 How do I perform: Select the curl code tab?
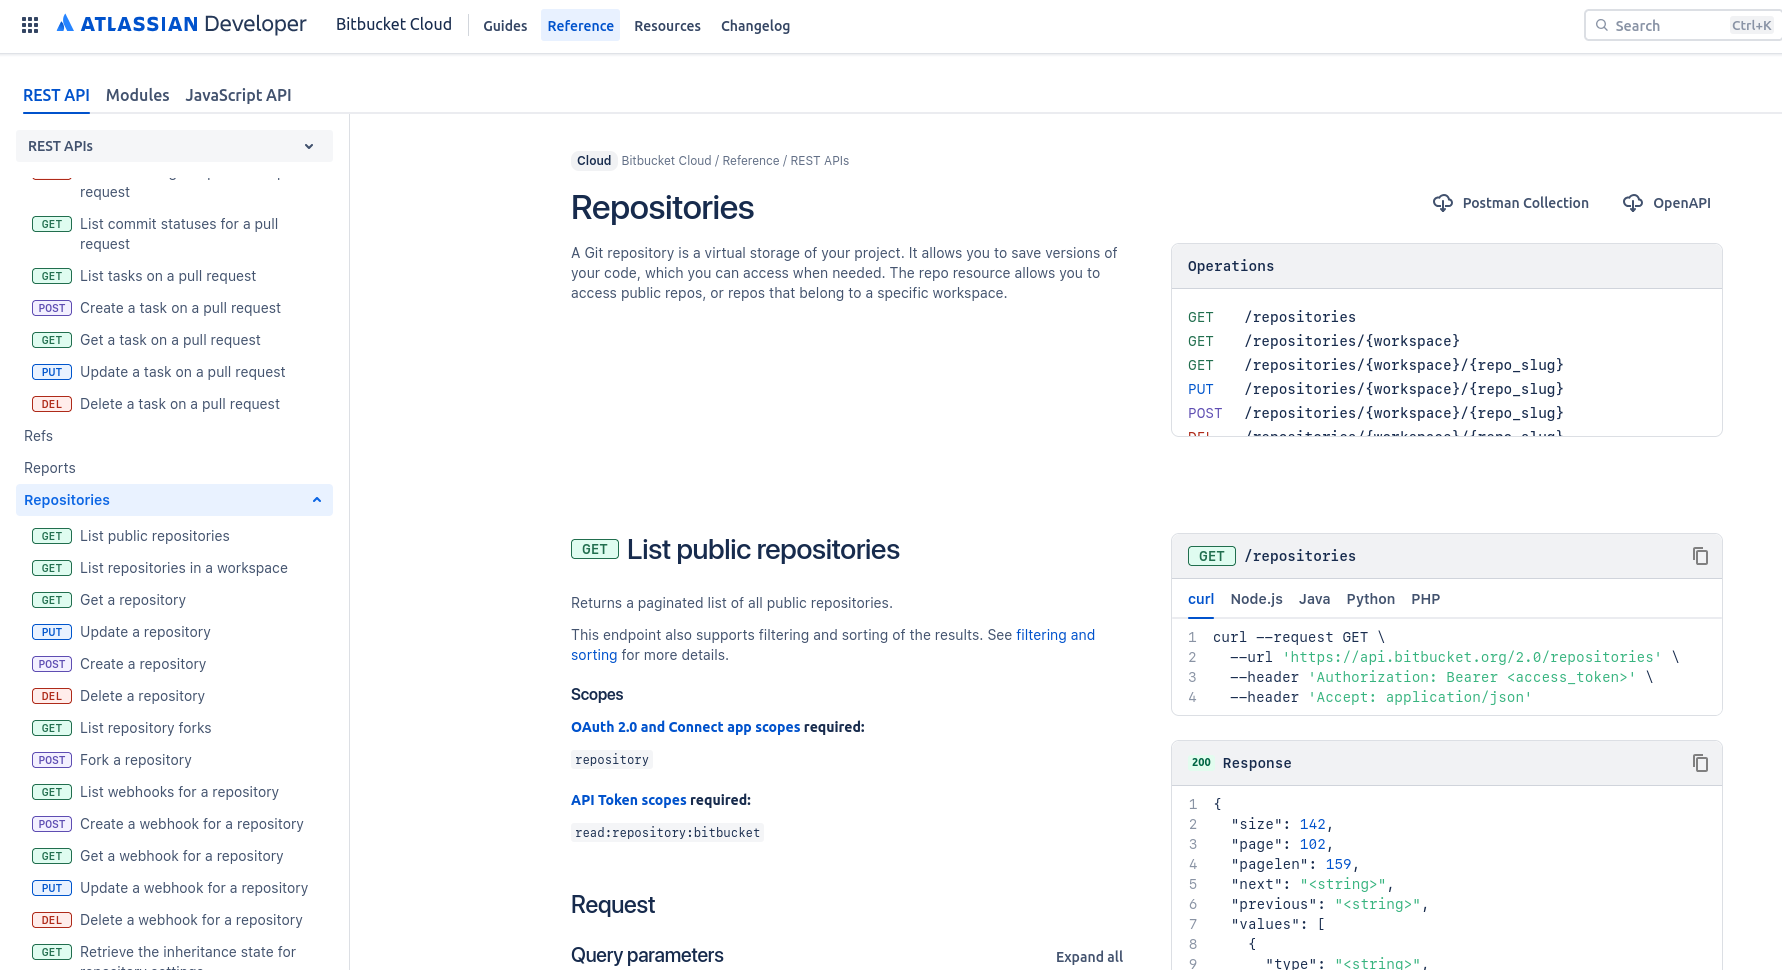point(1201,599)
